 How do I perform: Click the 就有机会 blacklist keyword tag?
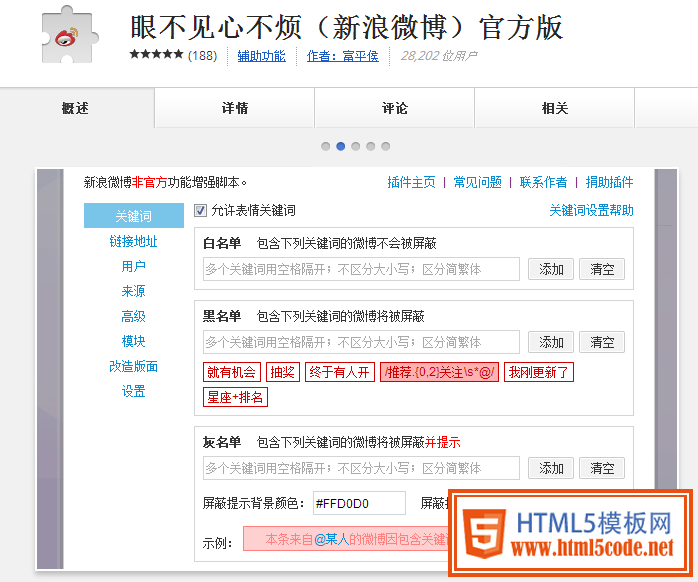[231, 372]
